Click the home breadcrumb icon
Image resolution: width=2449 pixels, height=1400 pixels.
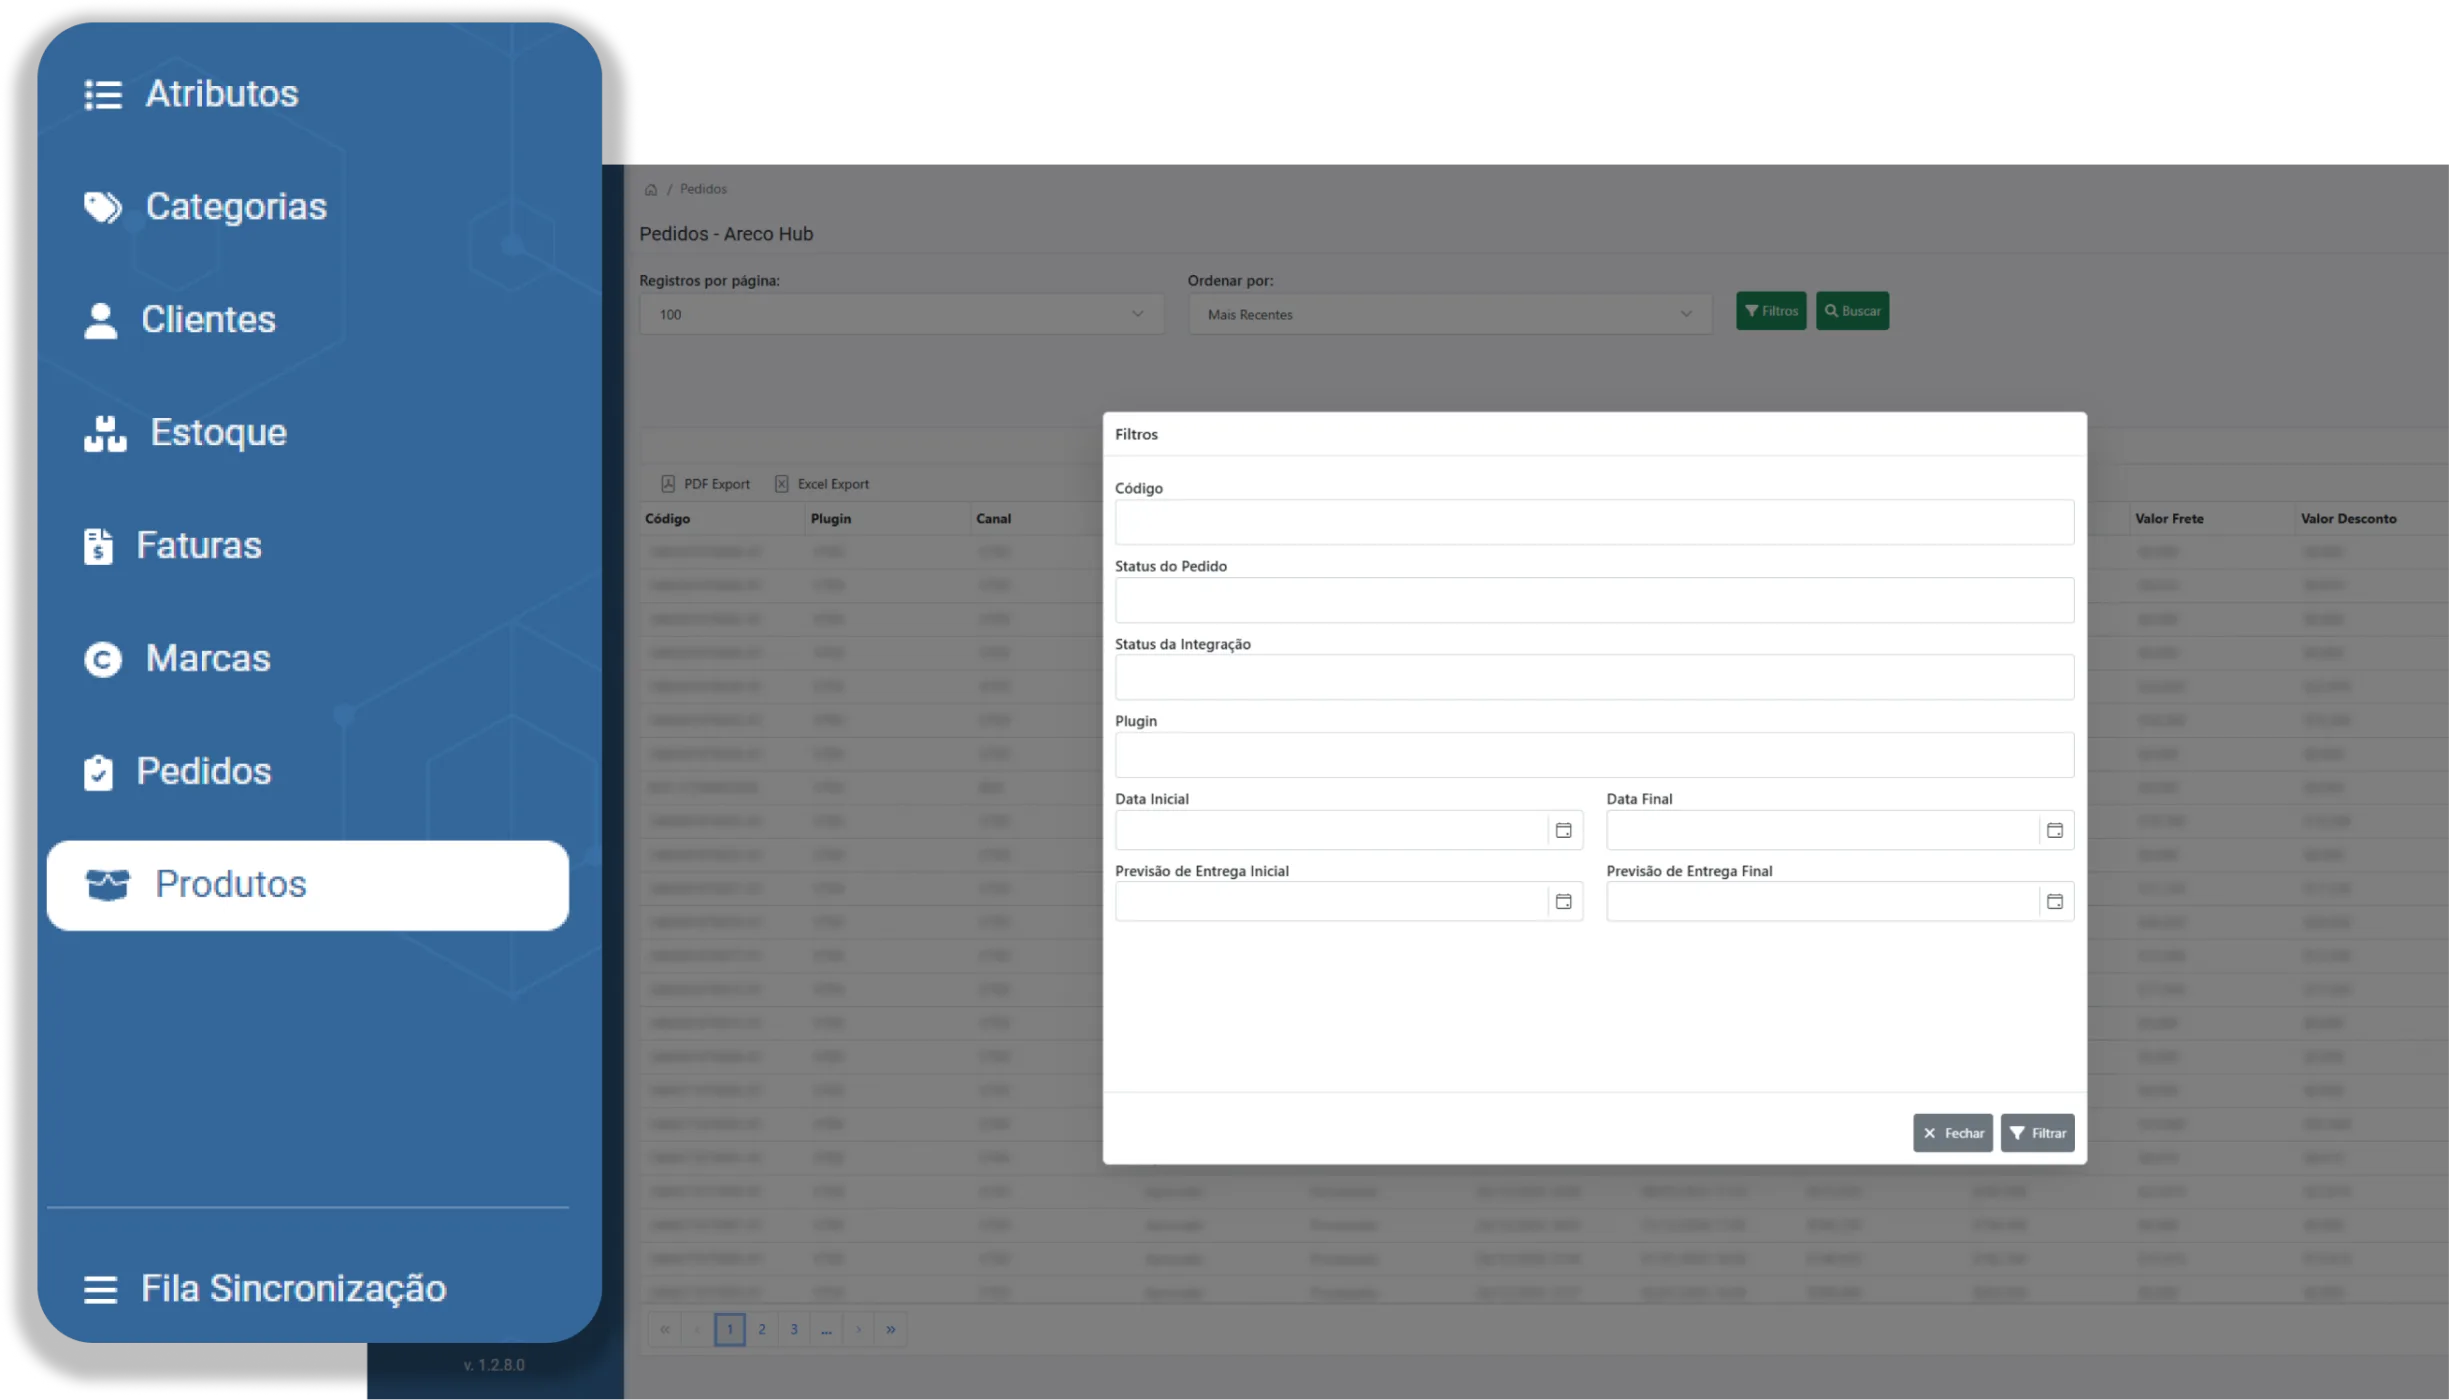click(x=651, y=190)
